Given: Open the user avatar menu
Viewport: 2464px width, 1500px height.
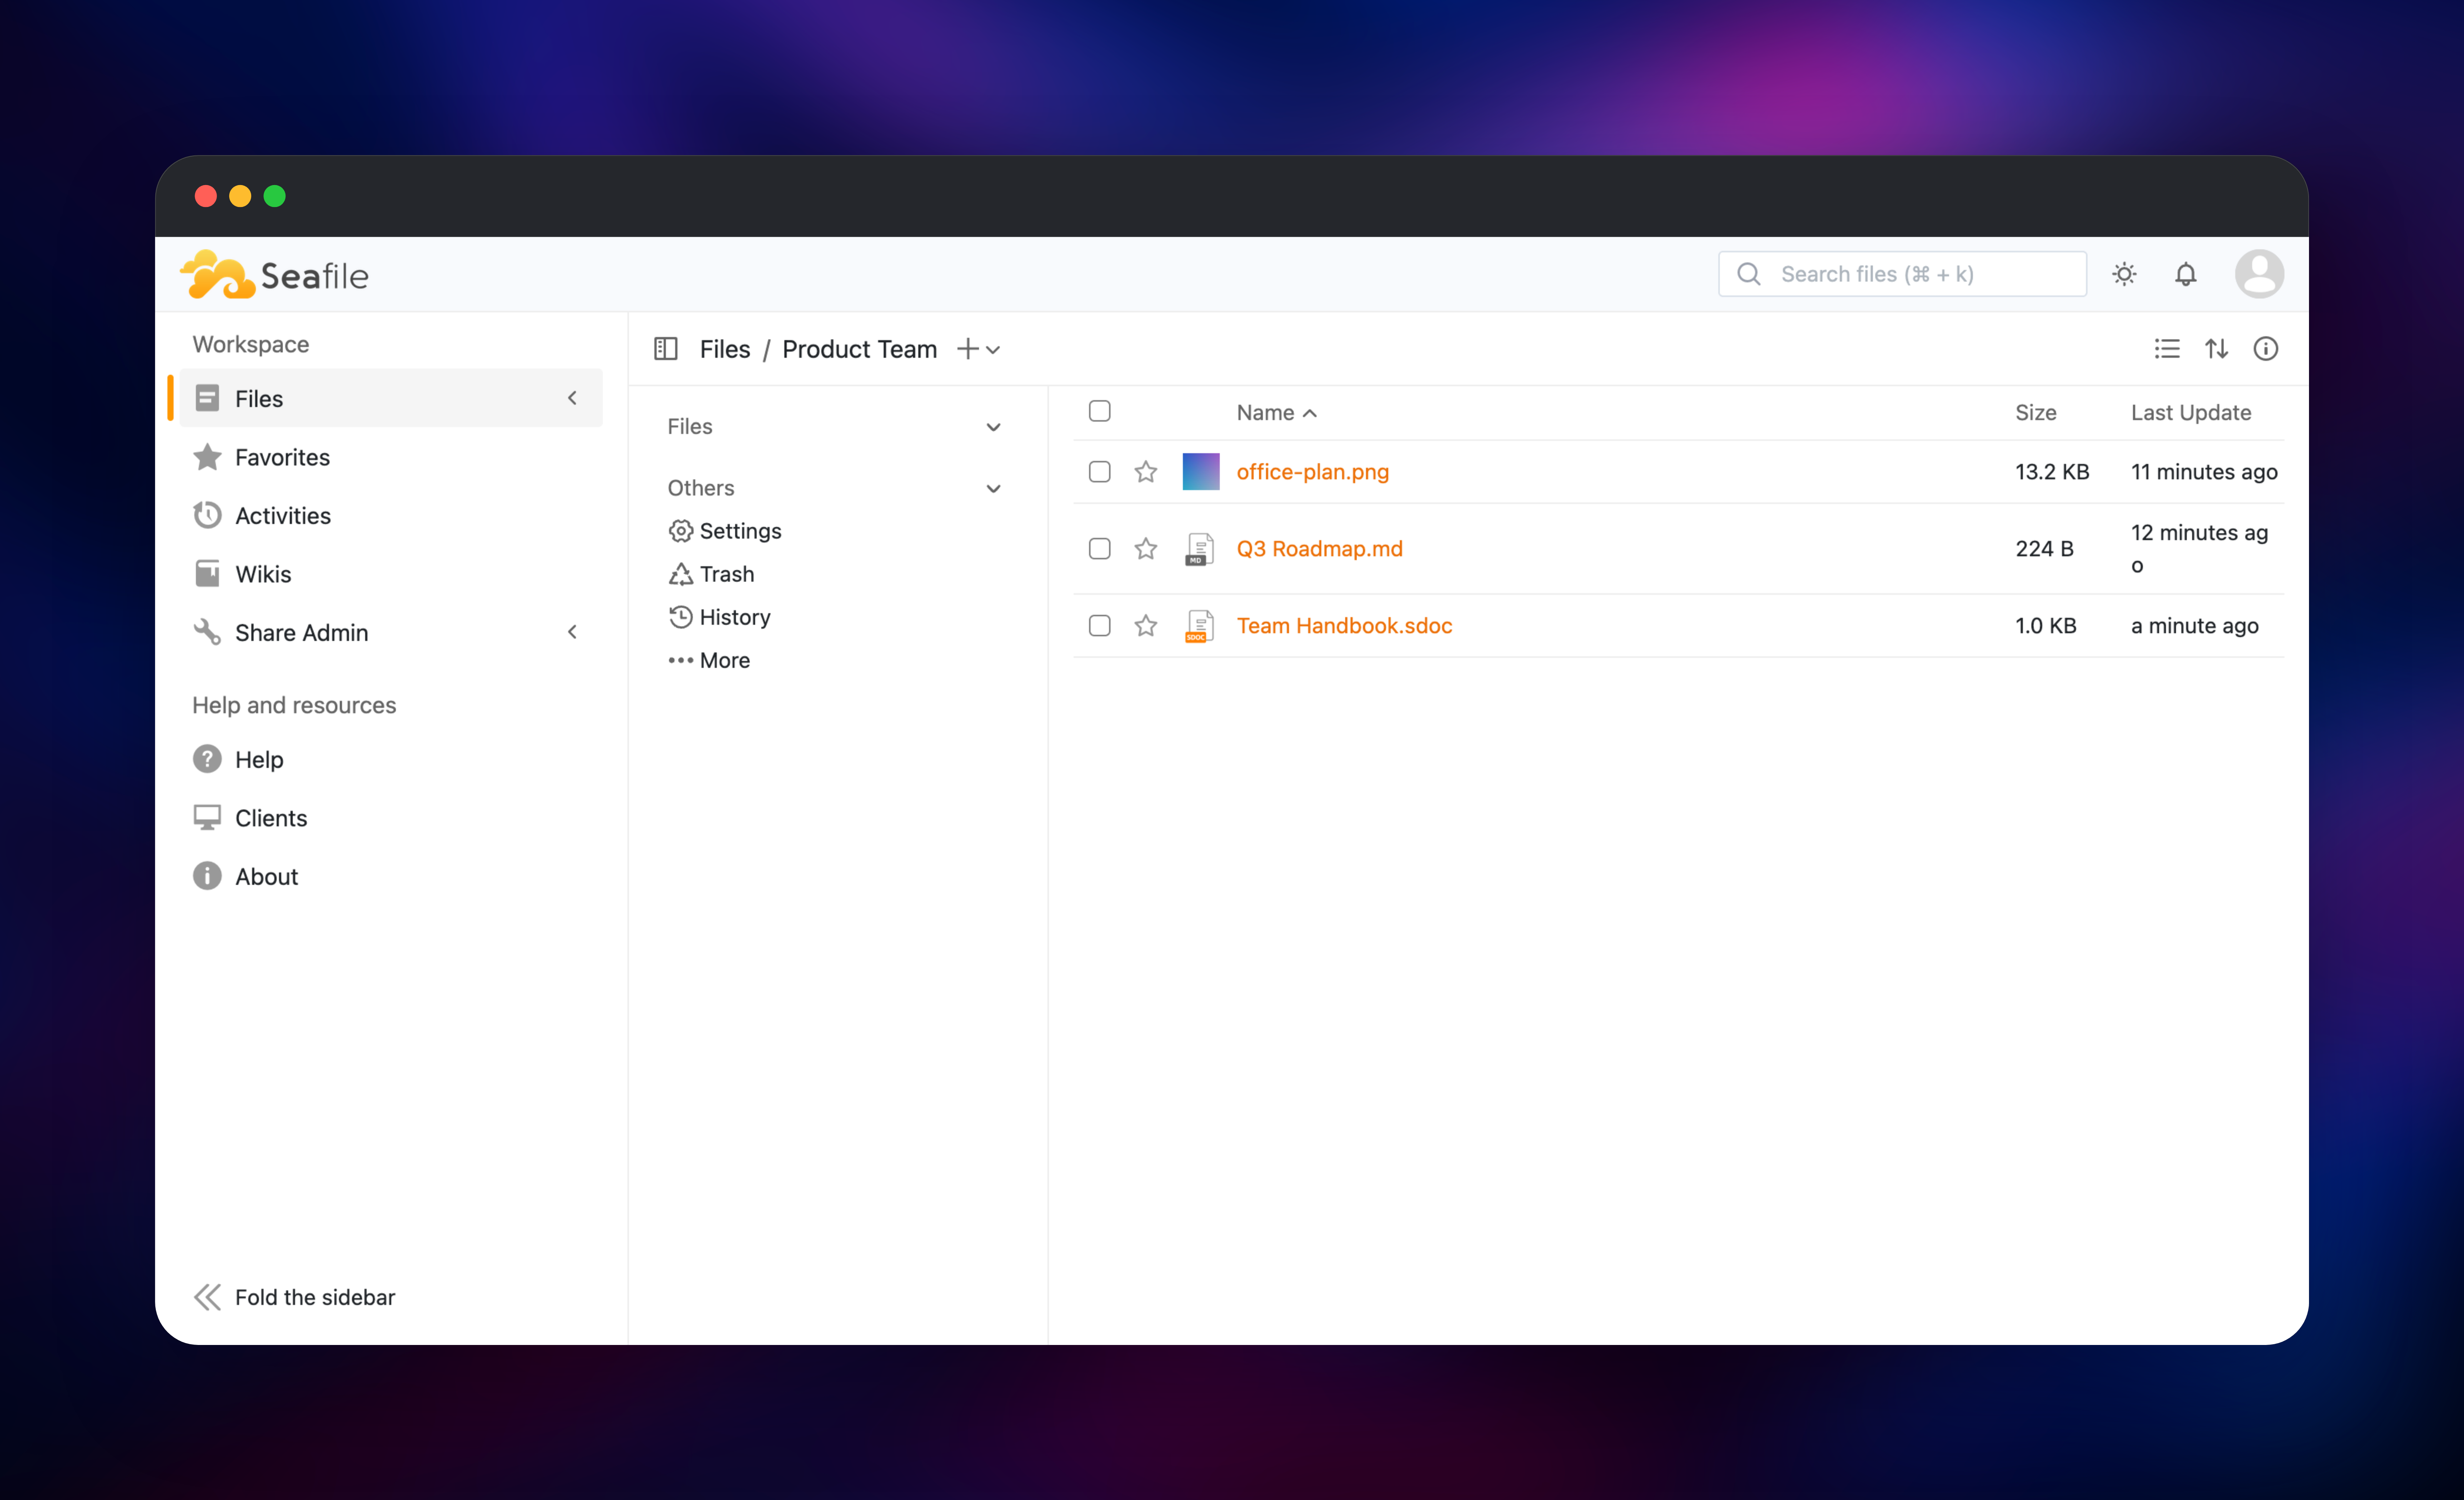Looking at the screenshot, I should tap(2259, 274).
